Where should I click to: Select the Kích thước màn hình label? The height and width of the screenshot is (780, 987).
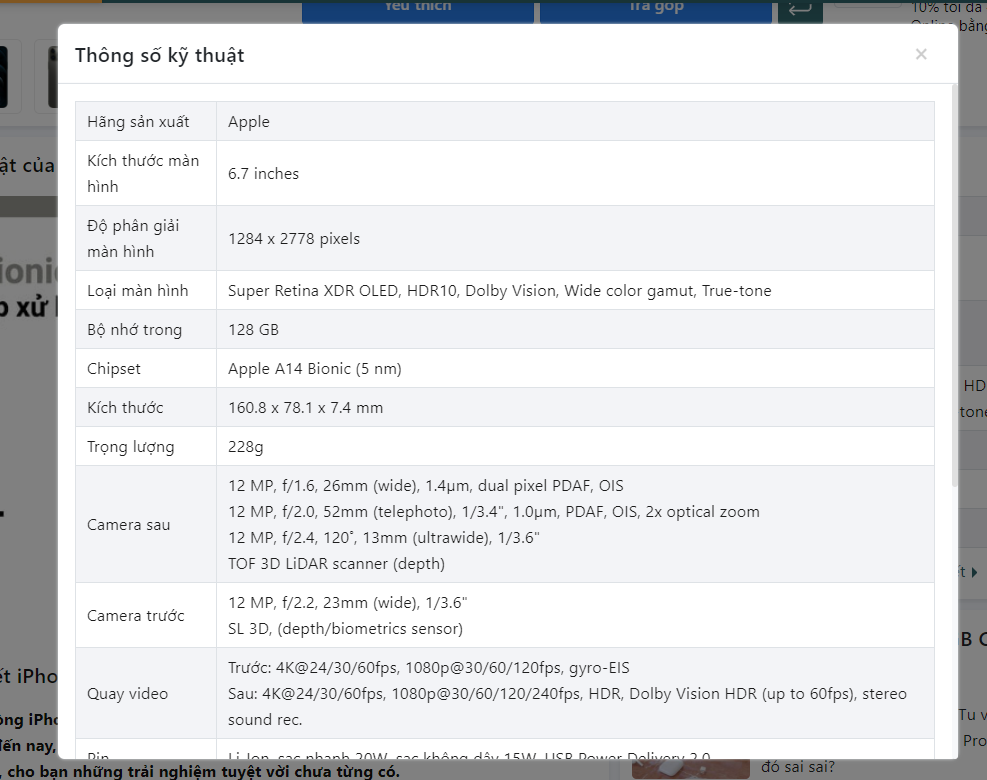pyautogui.click(x=143, y=173)
